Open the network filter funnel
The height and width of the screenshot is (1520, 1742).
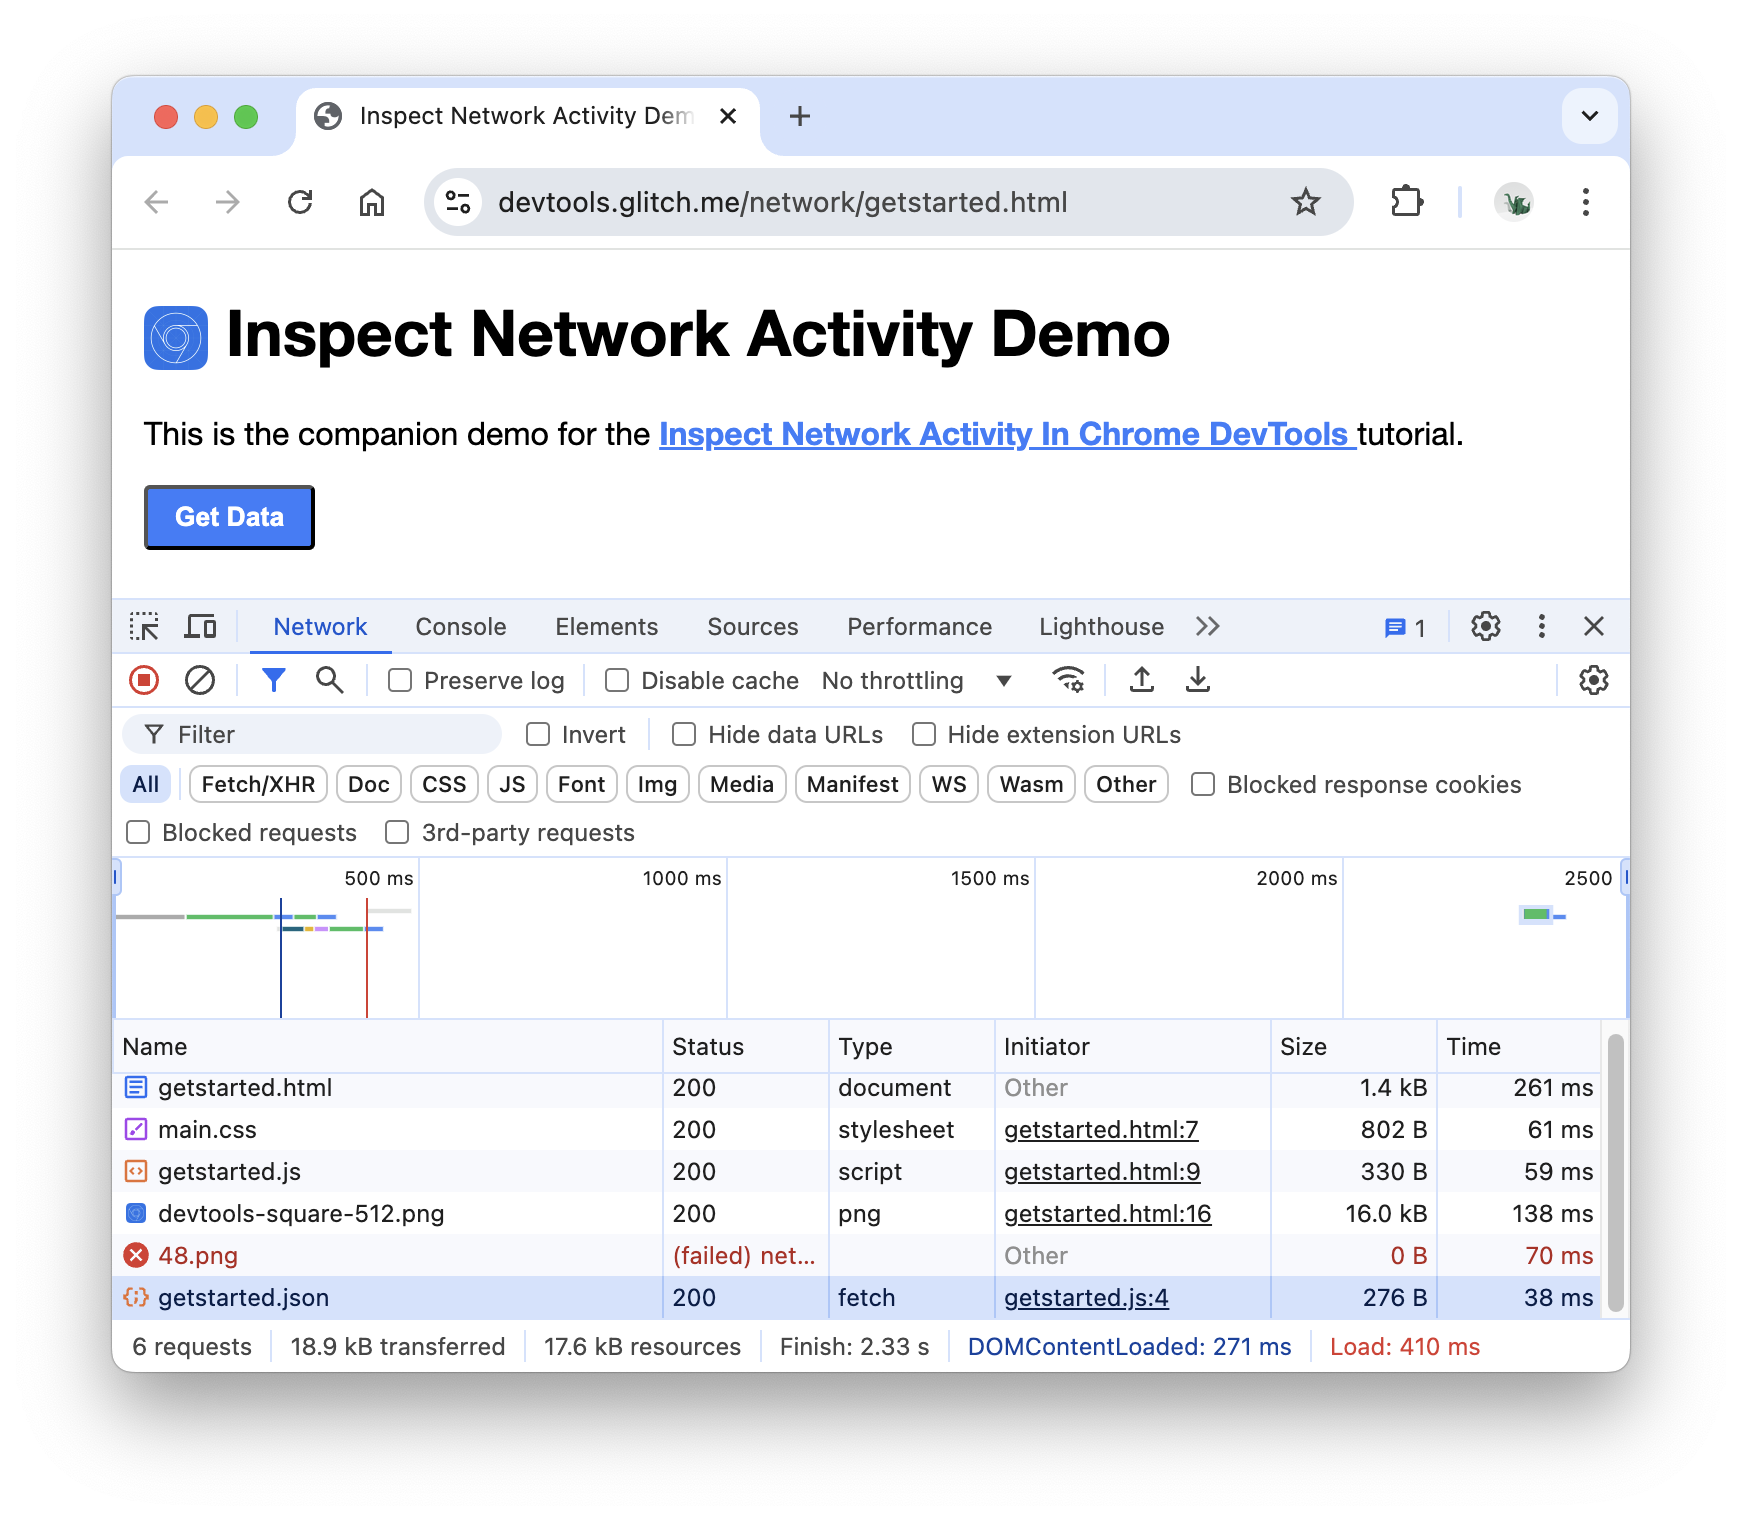[x=273, y=680]
